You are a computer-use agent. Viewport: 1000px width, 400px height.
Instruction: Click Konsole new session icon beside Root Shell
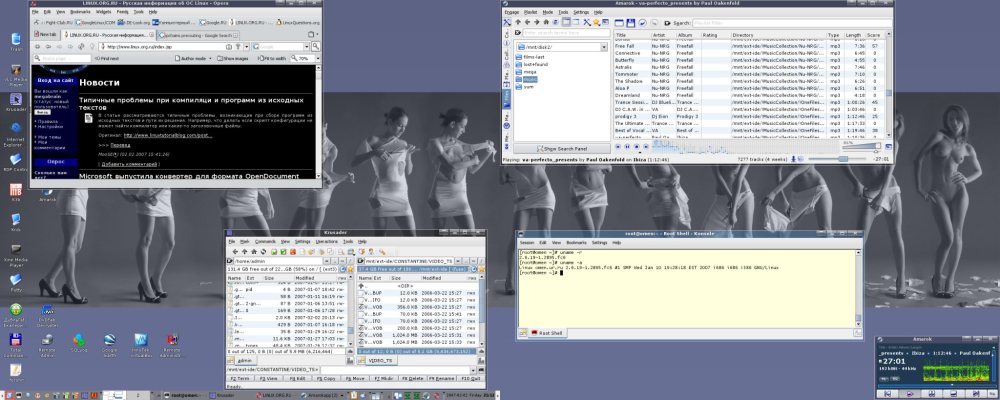coord(522,333)
